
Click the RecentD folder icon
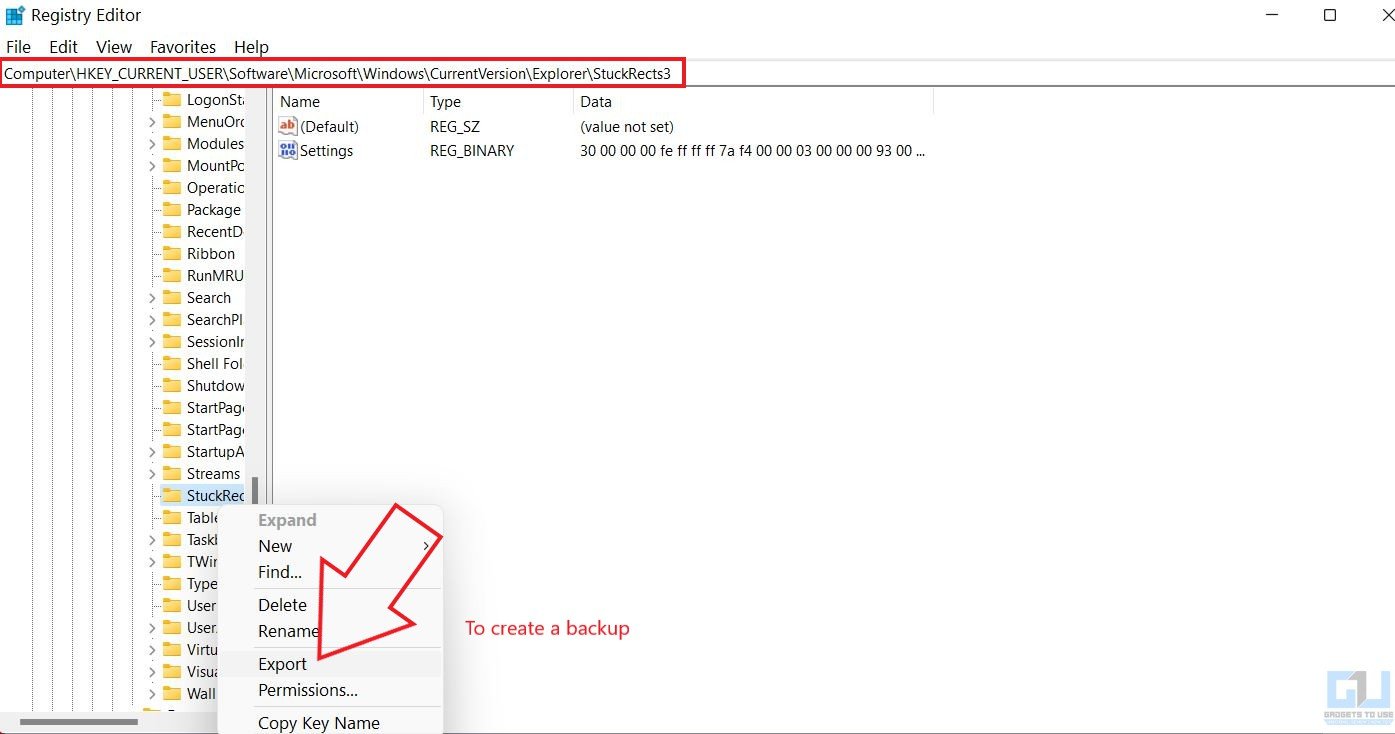(x=172, y=232)
